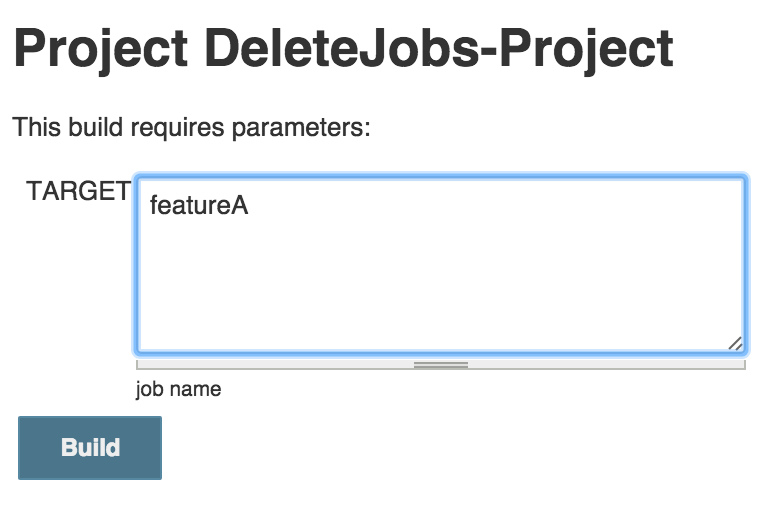Screen dimensions: 766x506
Task: Click the gray bar beneath the TARGET textarea
Action: (x=441, y=365)
